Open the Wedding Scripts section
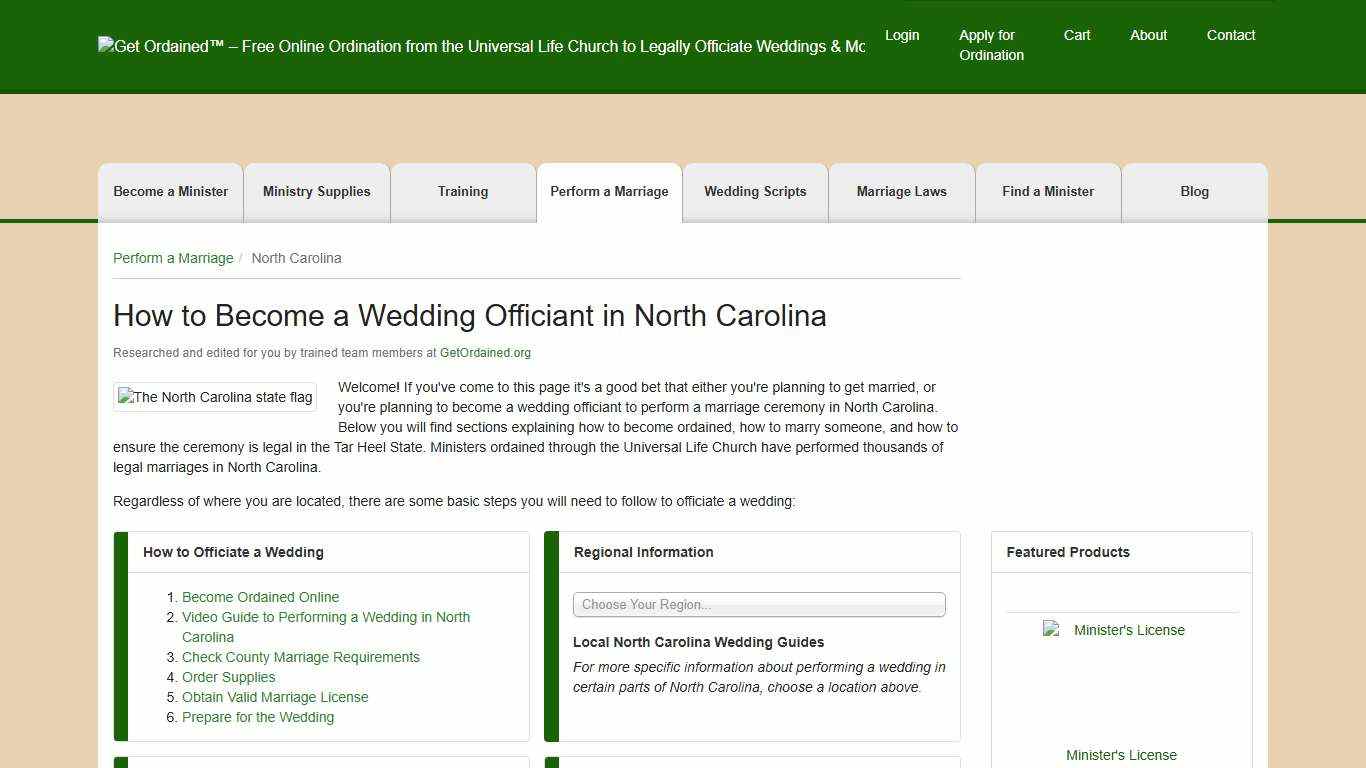The width and height of the screenshot is (1366, 768). point(755,191)
